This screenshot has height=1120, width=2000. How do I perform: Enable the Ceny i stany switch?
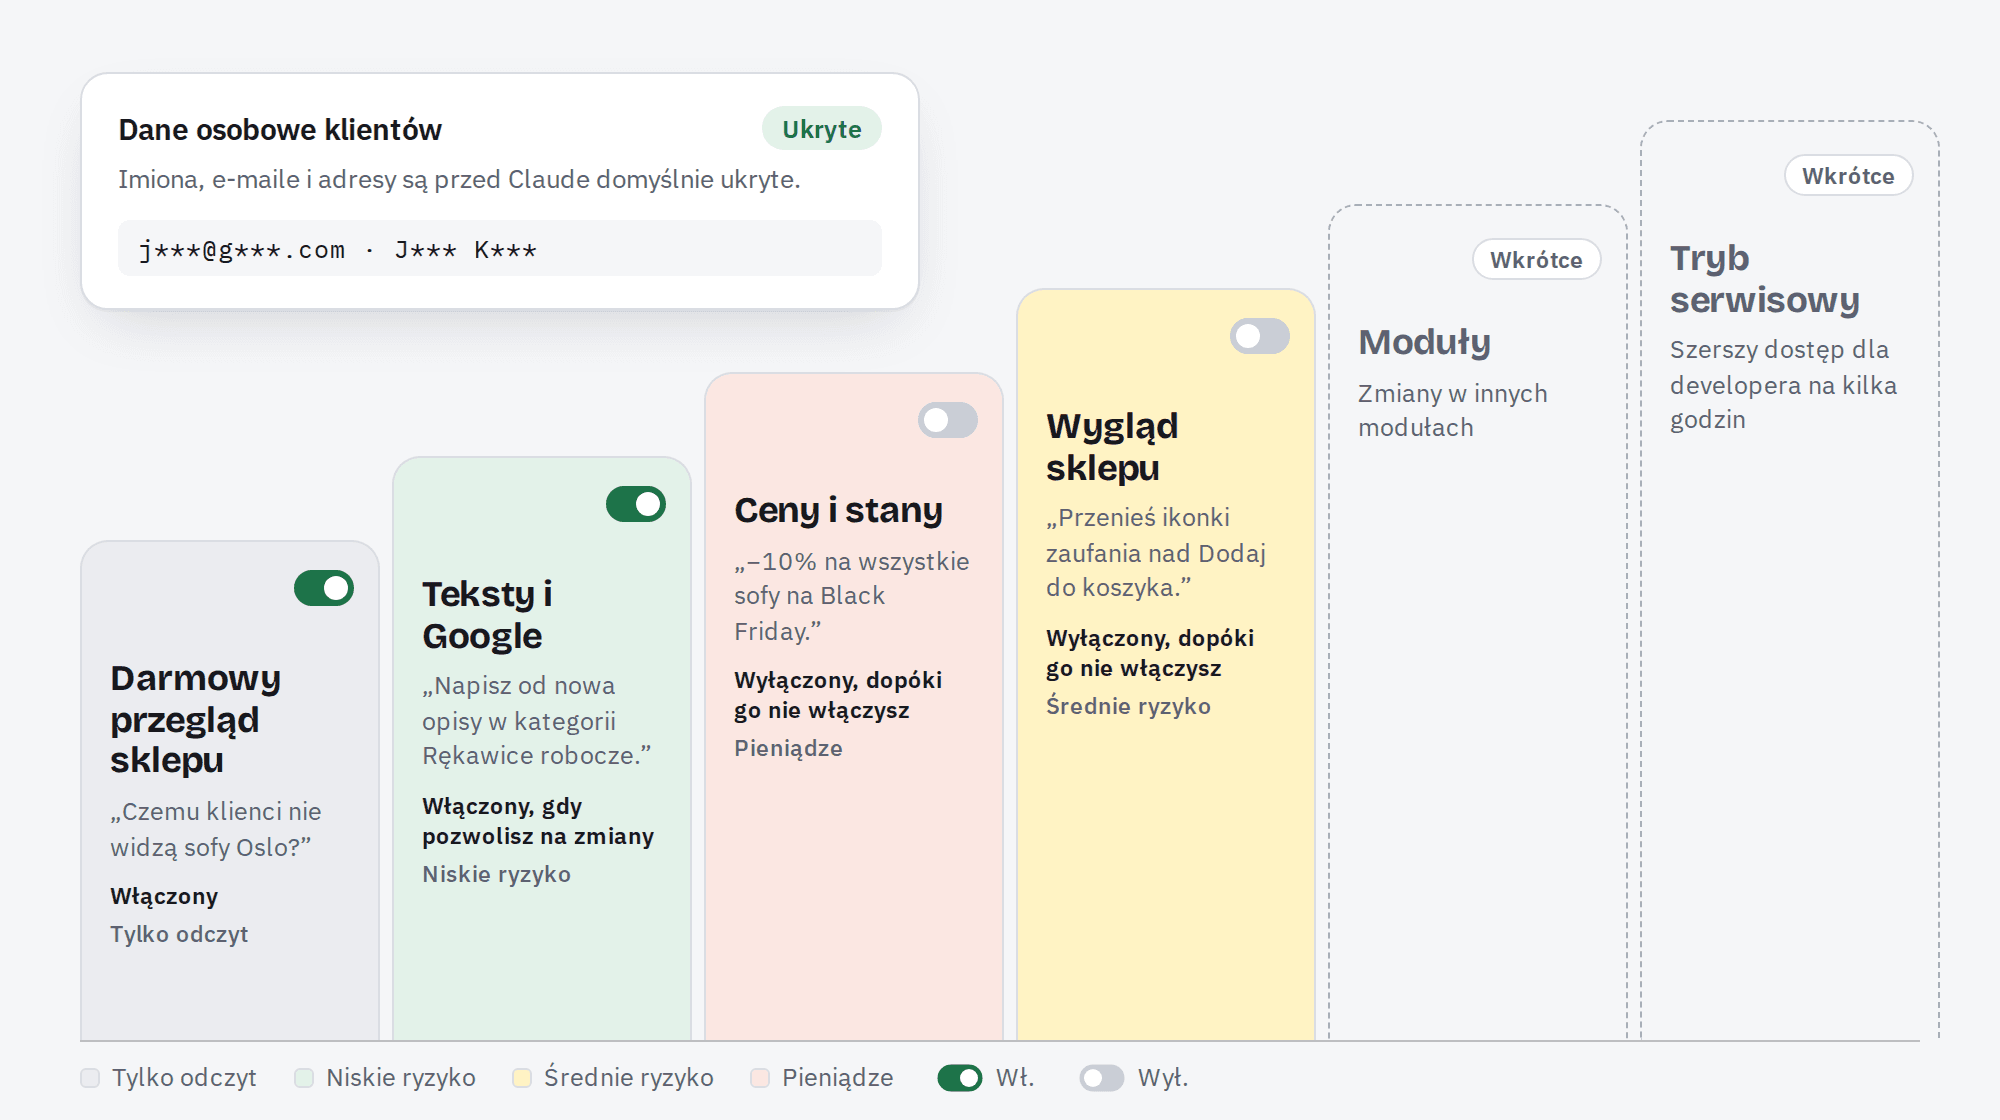click(948, 420)
